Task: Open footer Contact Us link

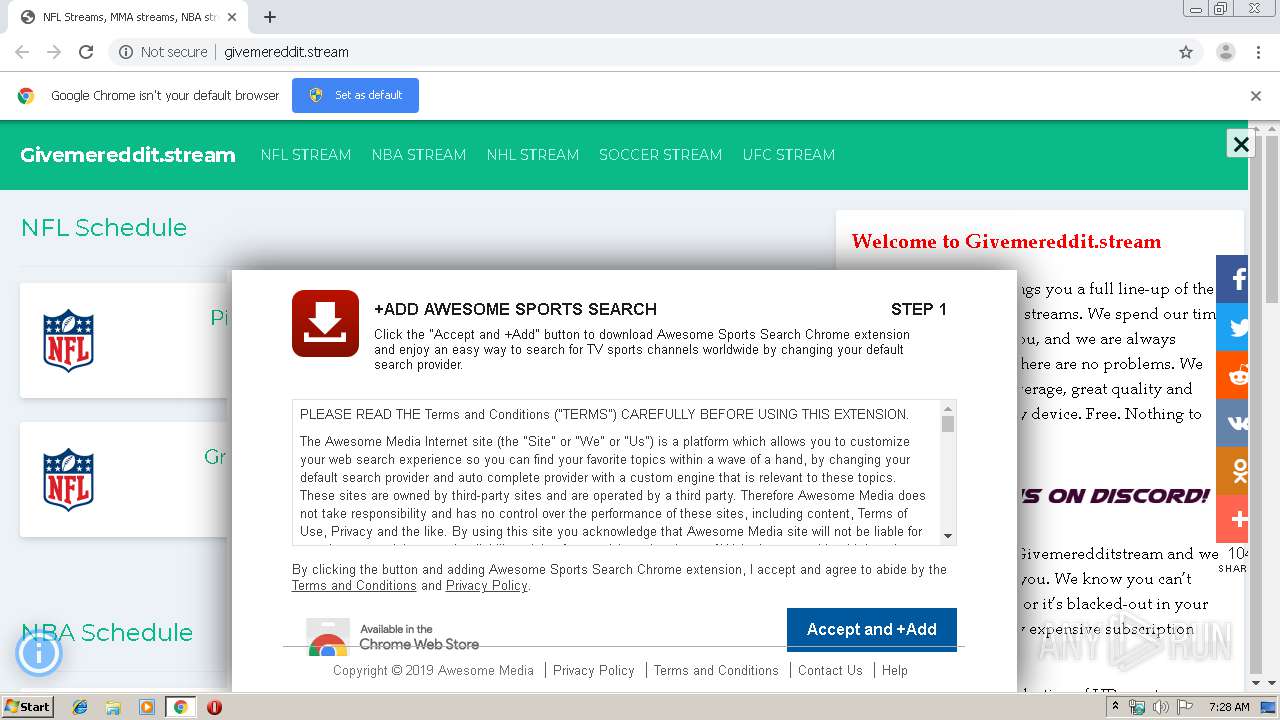Action: 830,670
